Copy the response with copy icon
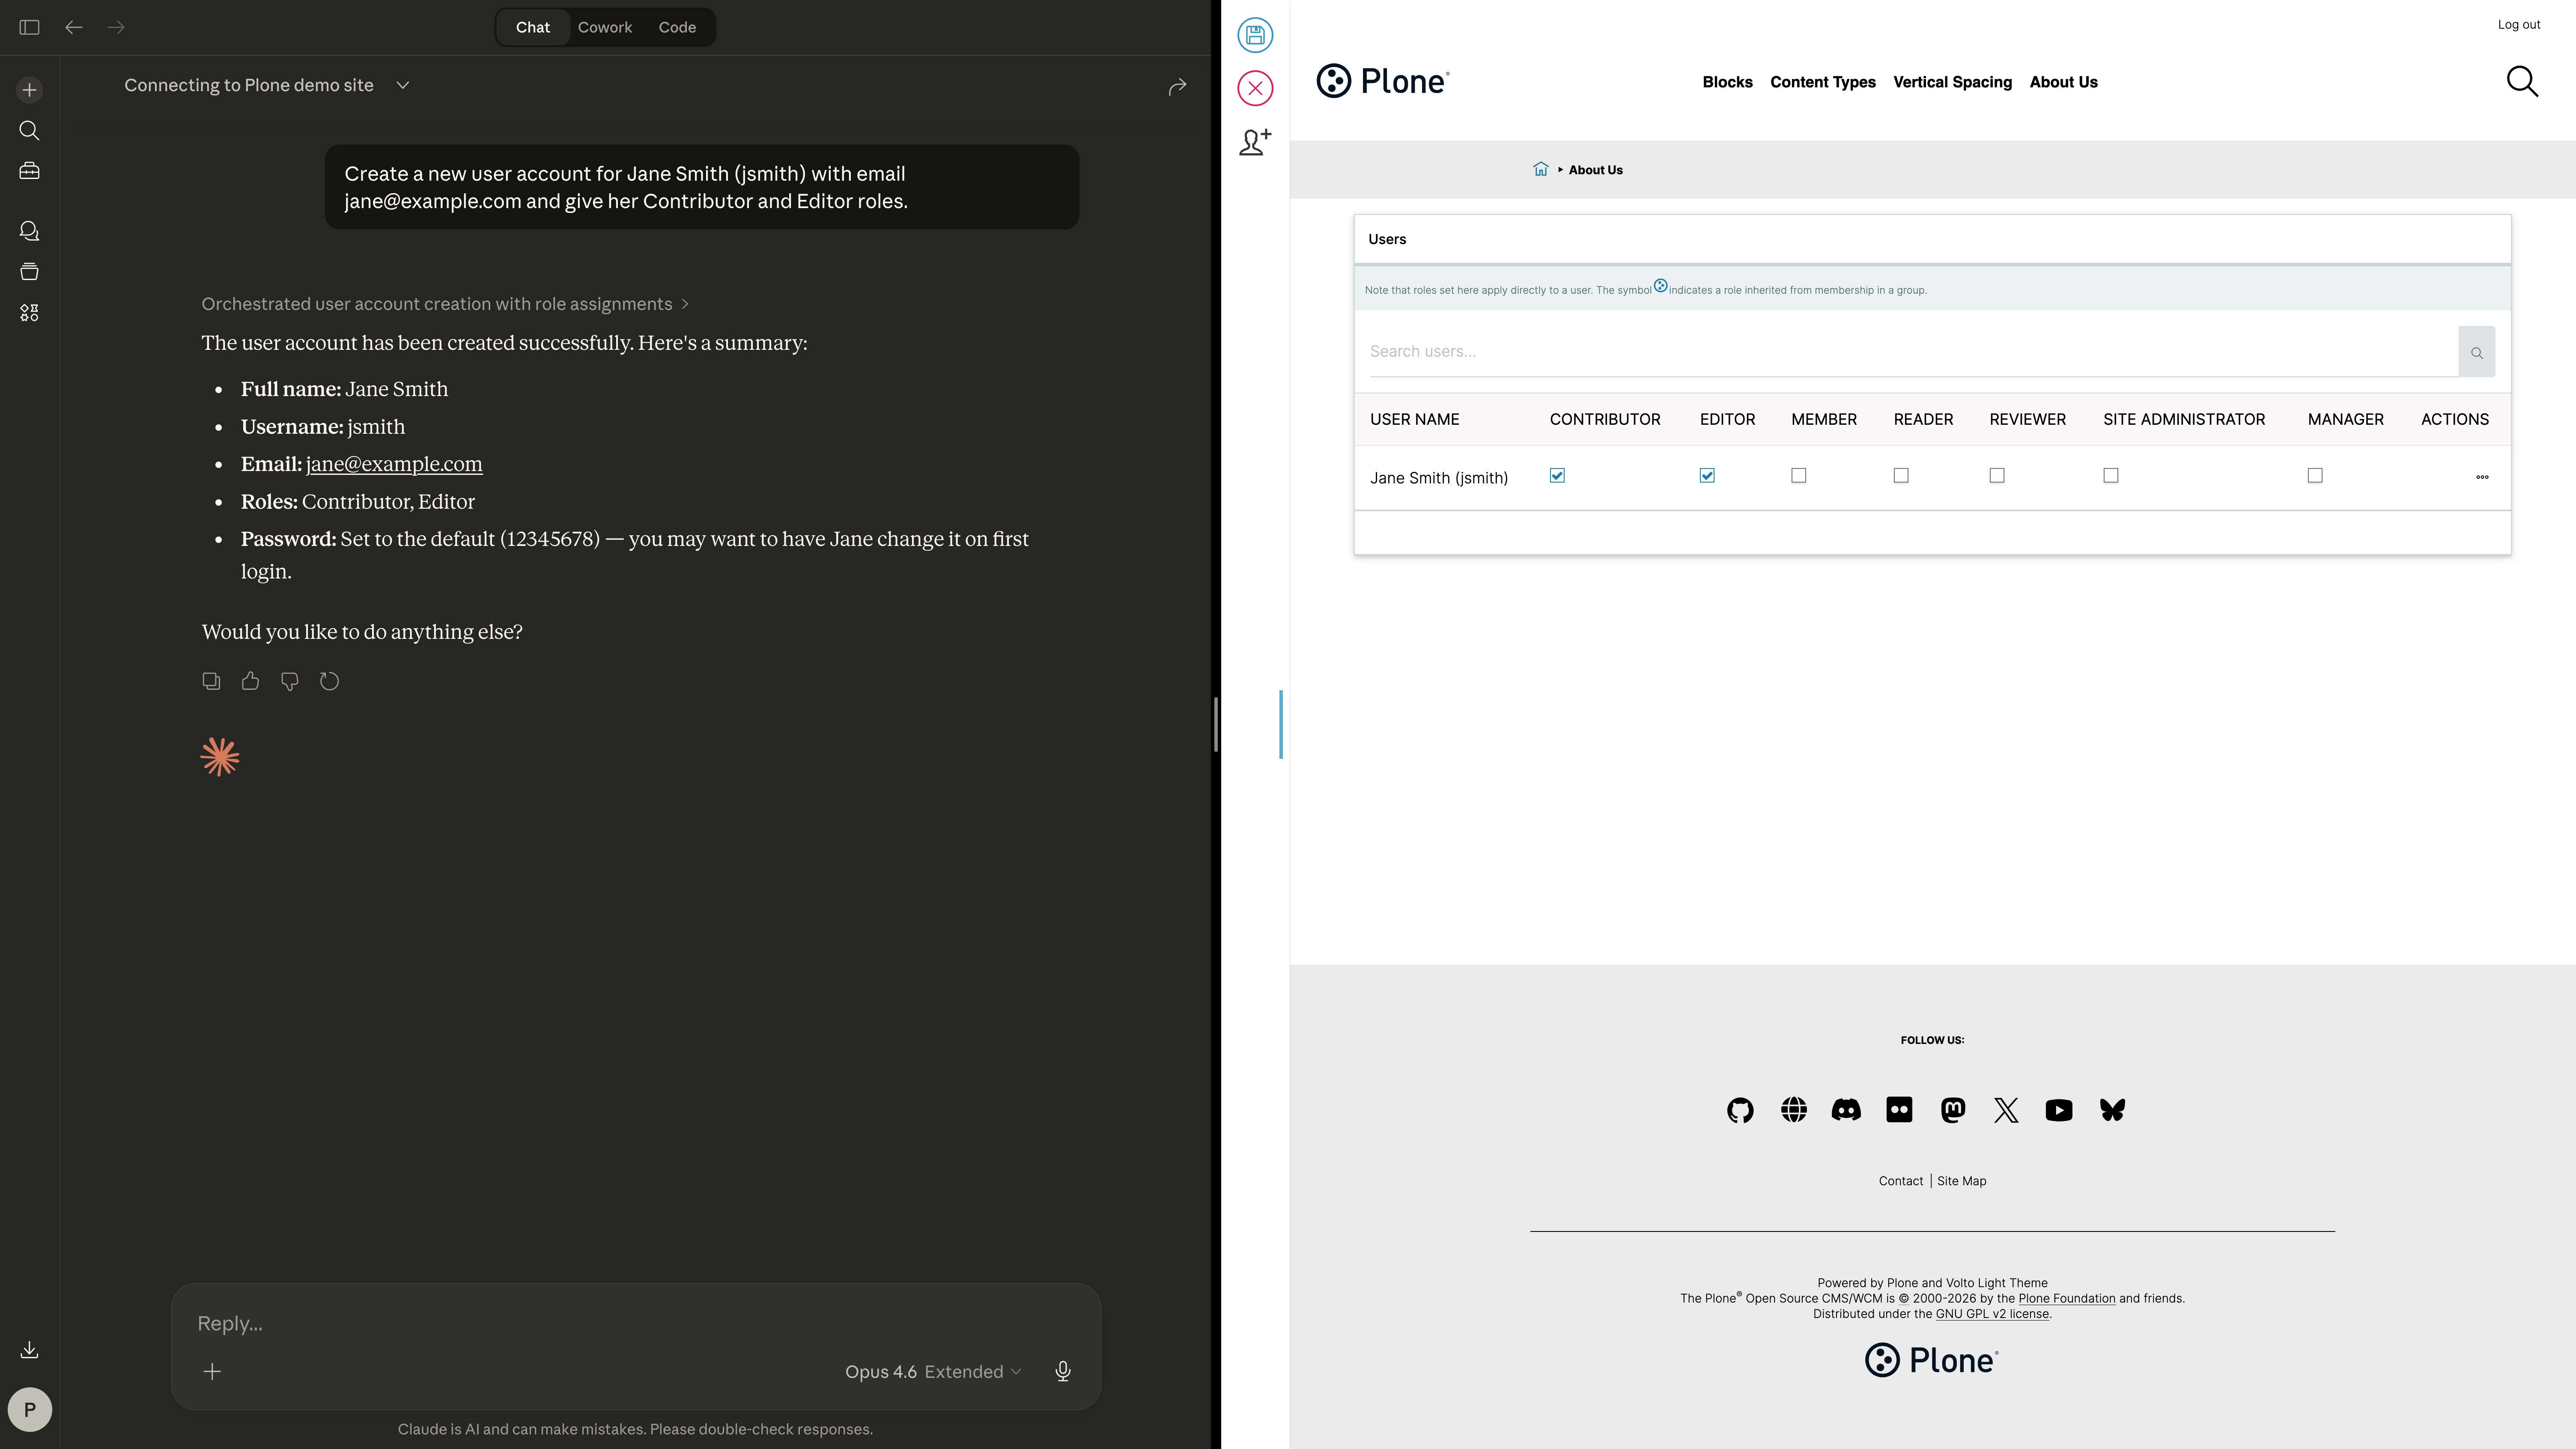This screenshot has height=1449, width=2576. [211, 681]
